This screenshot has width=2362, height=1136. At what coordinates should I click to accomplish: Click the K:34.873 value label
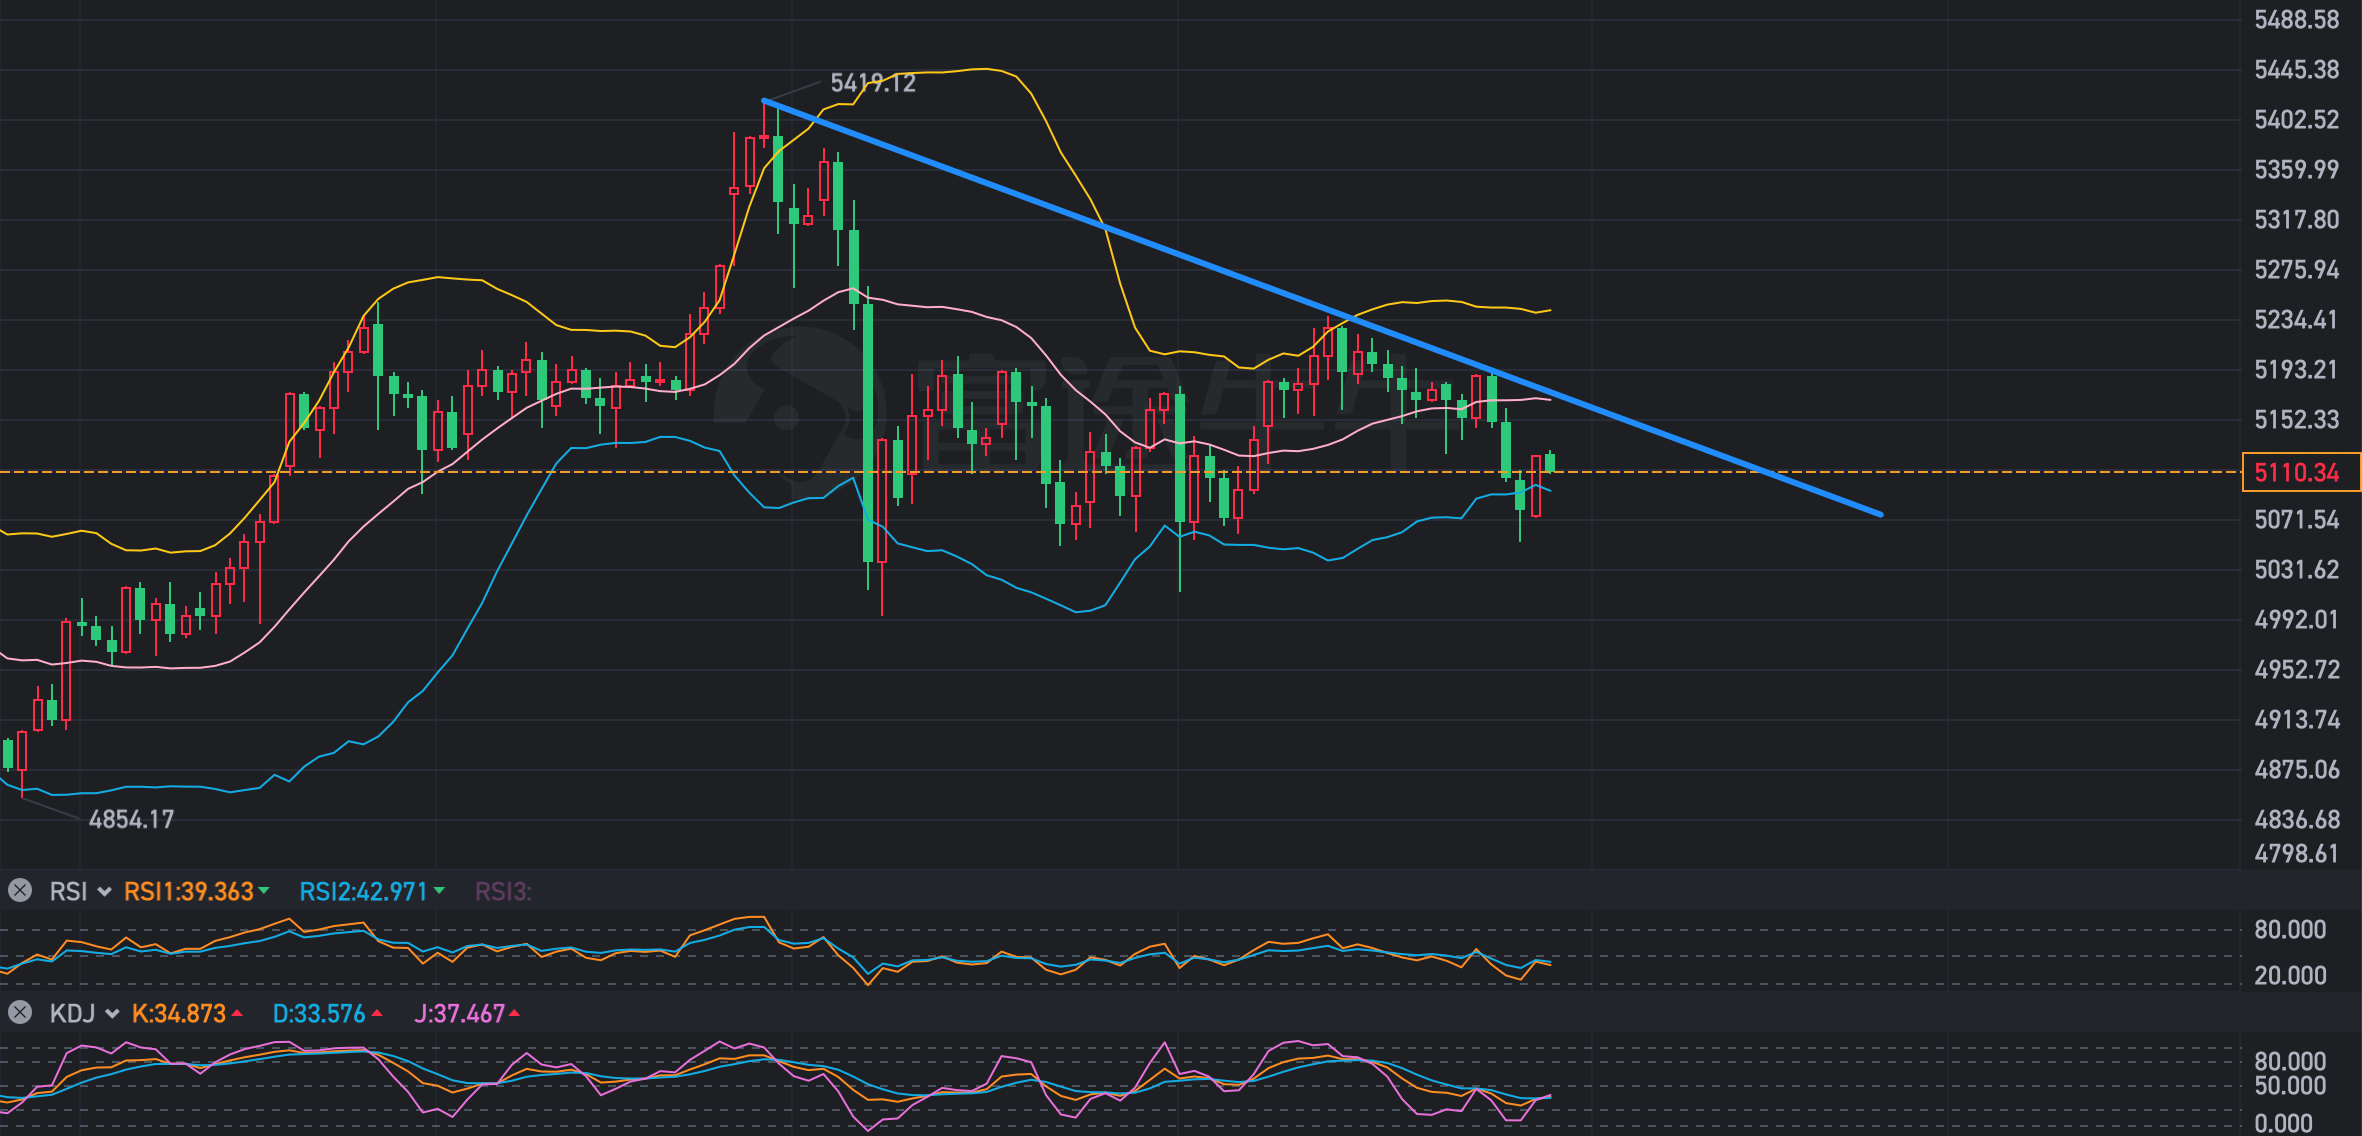pos(179,1013)
